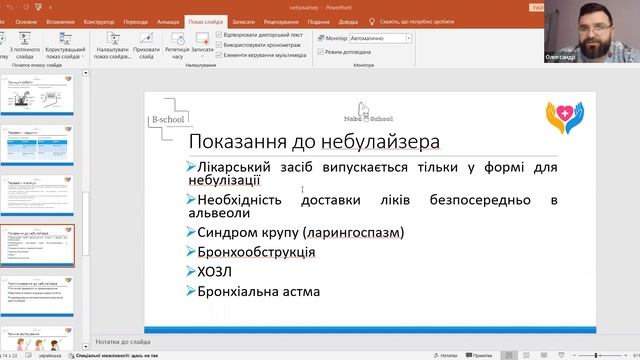Click the slide pane vertical scrollbar thumb

coord(85,224)
